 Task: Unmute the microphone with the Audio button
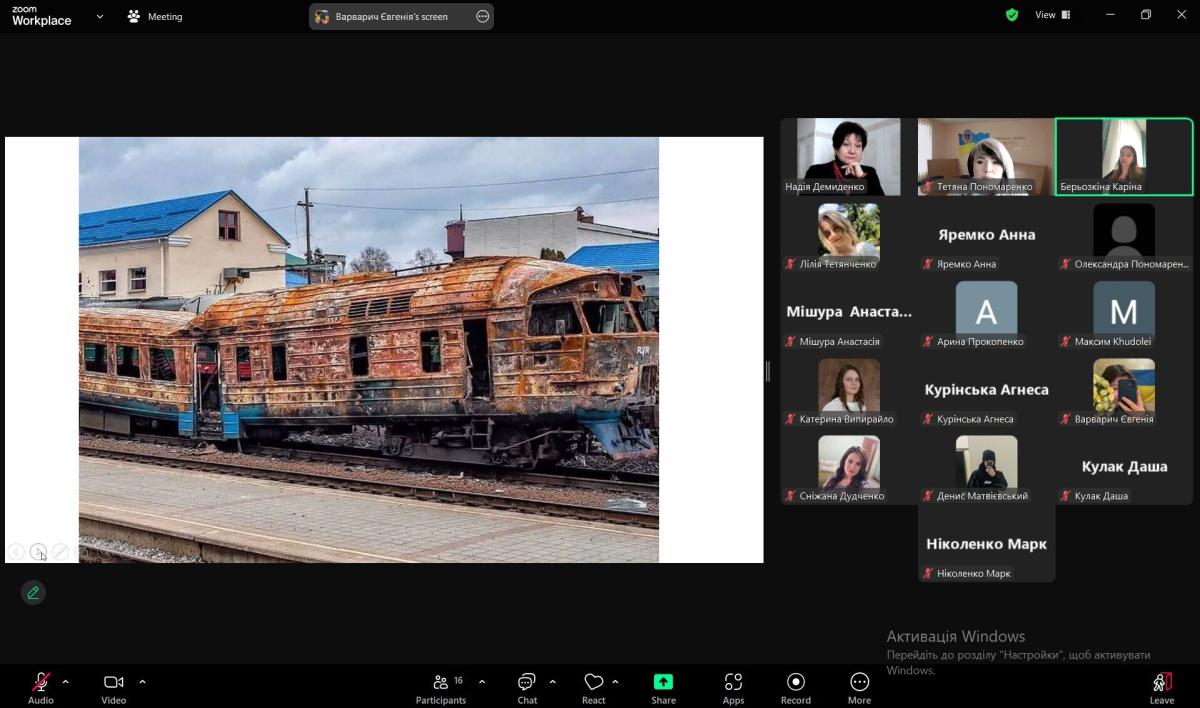coord(41,684)
